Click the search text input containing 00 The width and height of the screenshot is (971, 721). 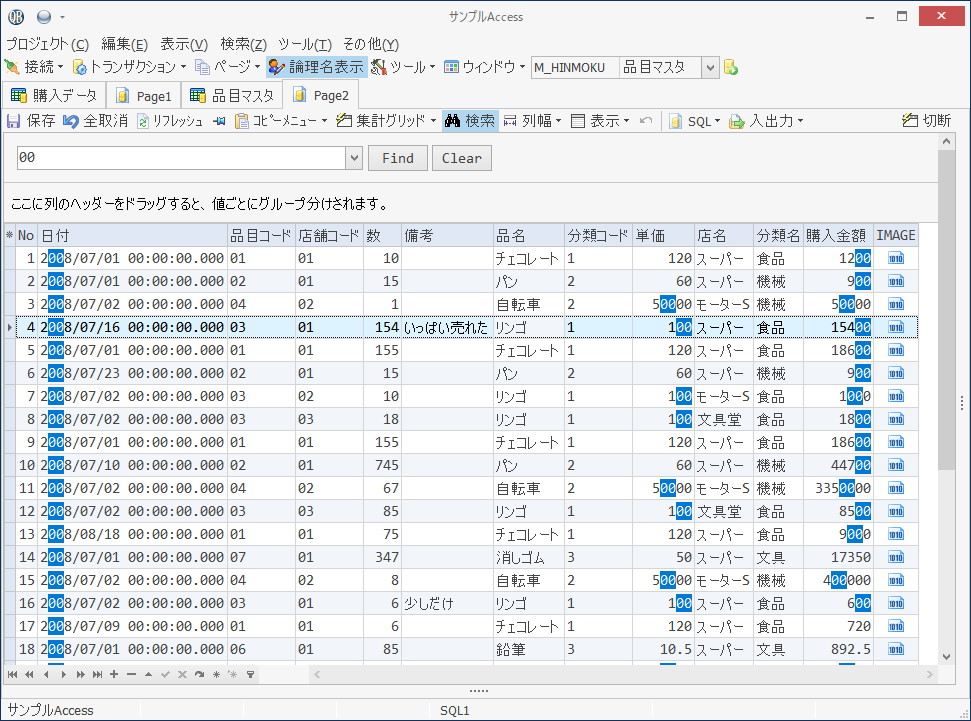[181, 158]
